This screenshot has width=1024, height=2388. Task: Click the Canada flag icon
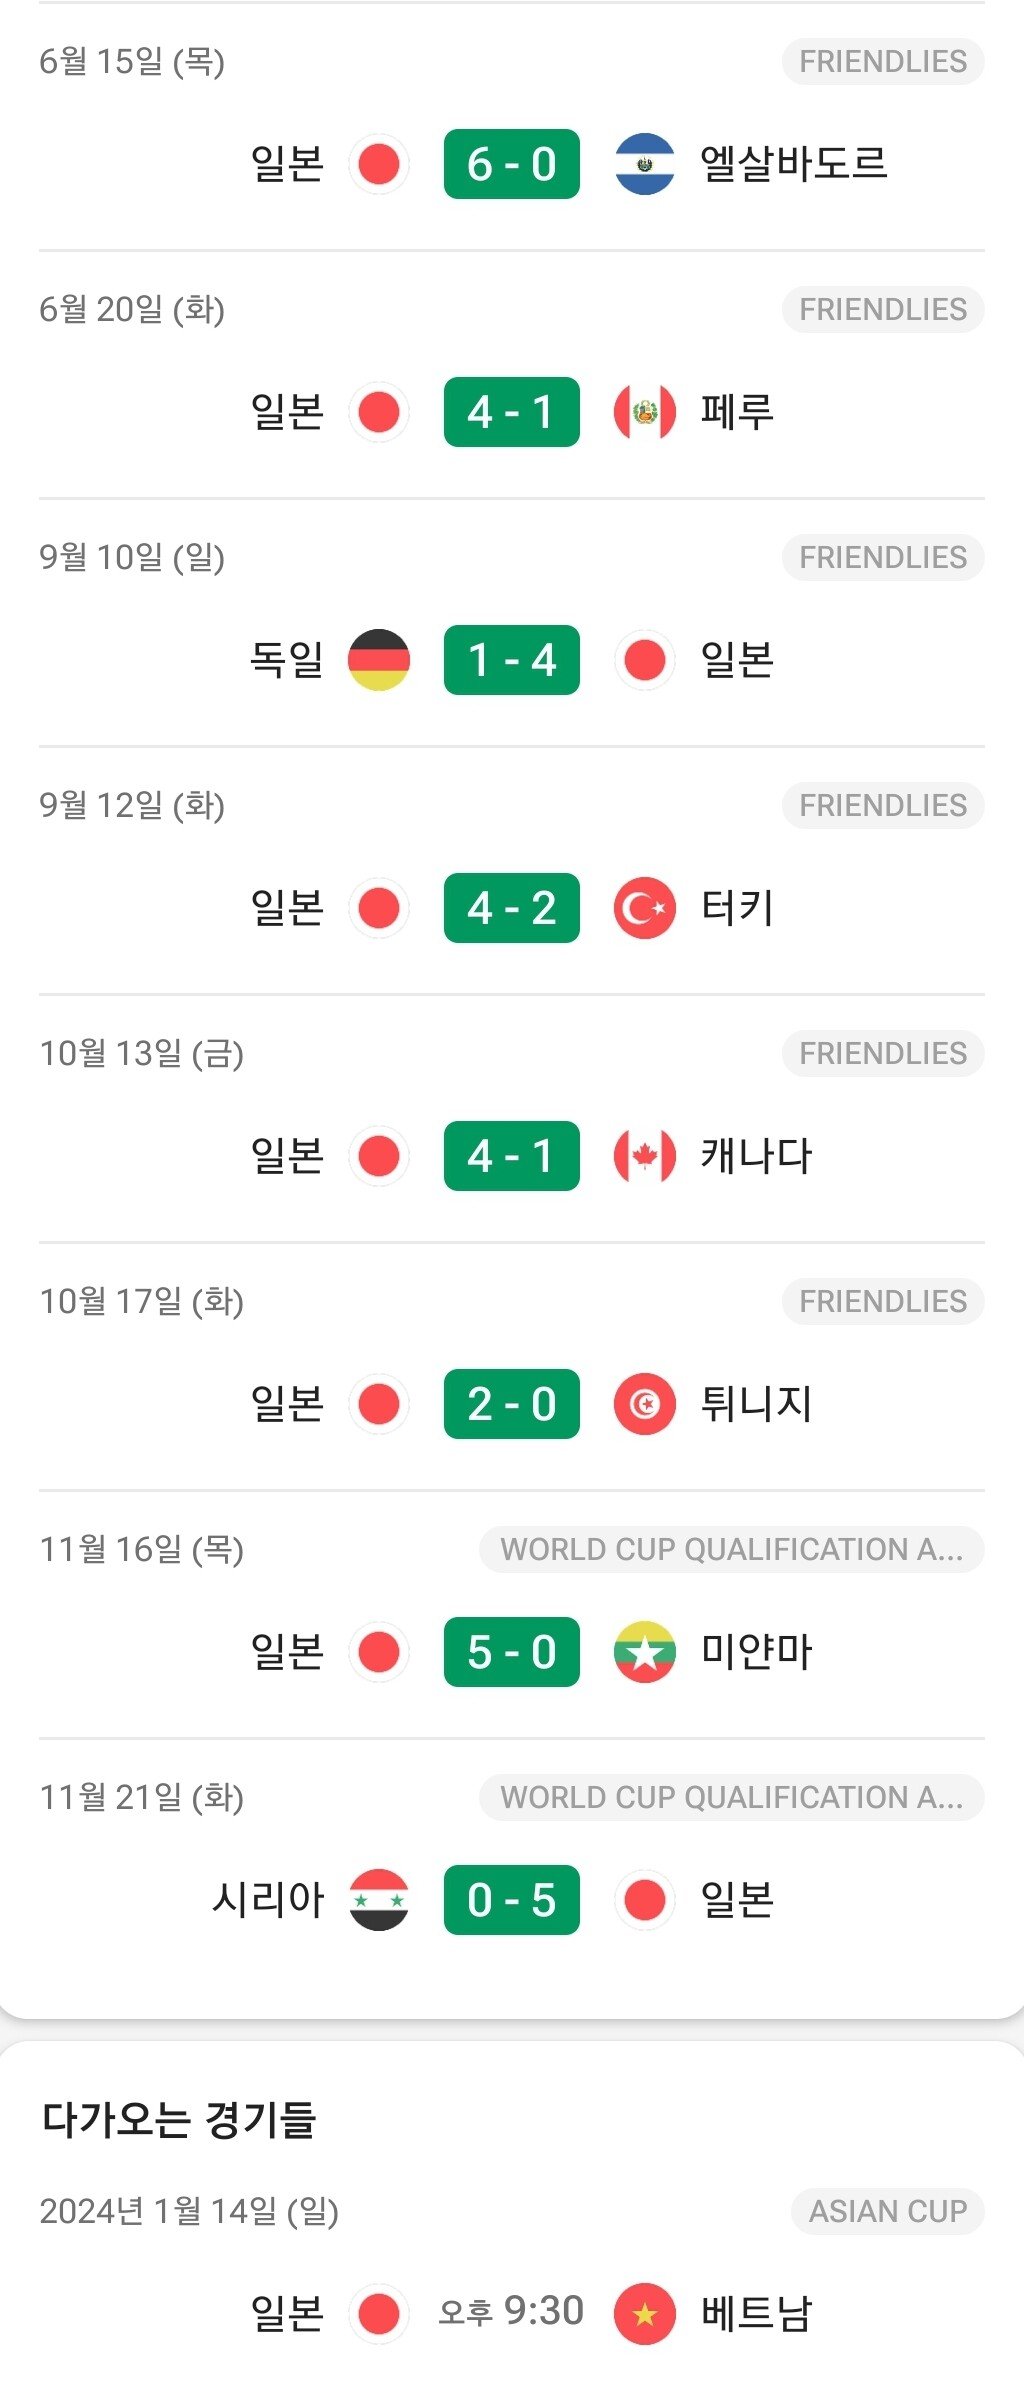(645, 1156)
